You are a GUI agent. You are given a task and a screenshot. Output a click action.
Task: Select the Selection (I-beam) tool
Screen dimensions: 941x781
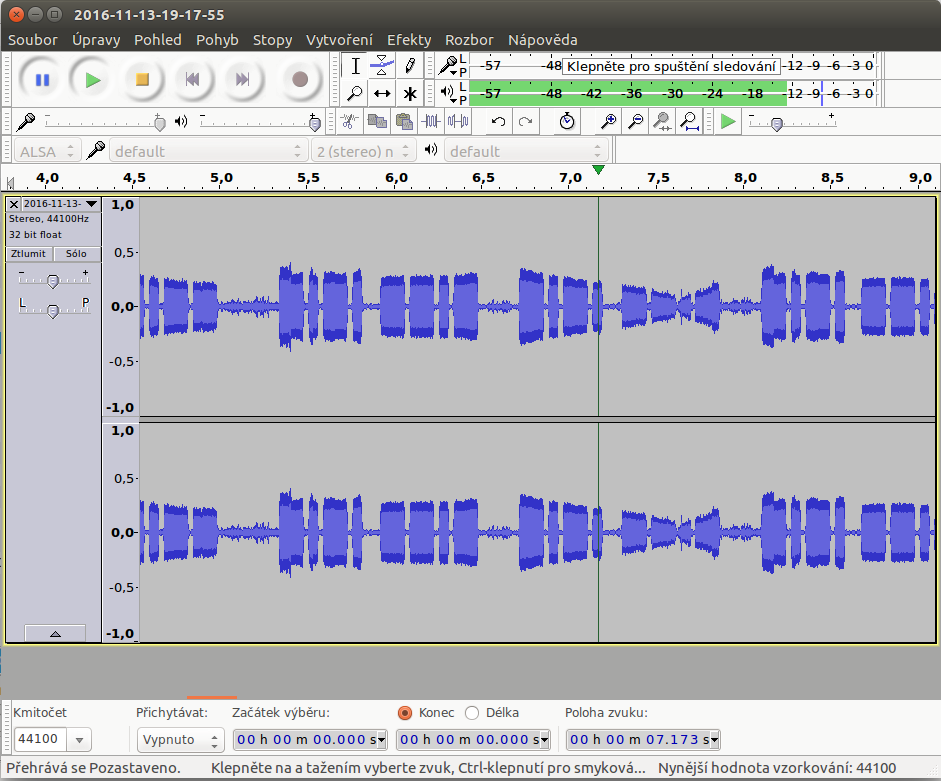[355, 66]
